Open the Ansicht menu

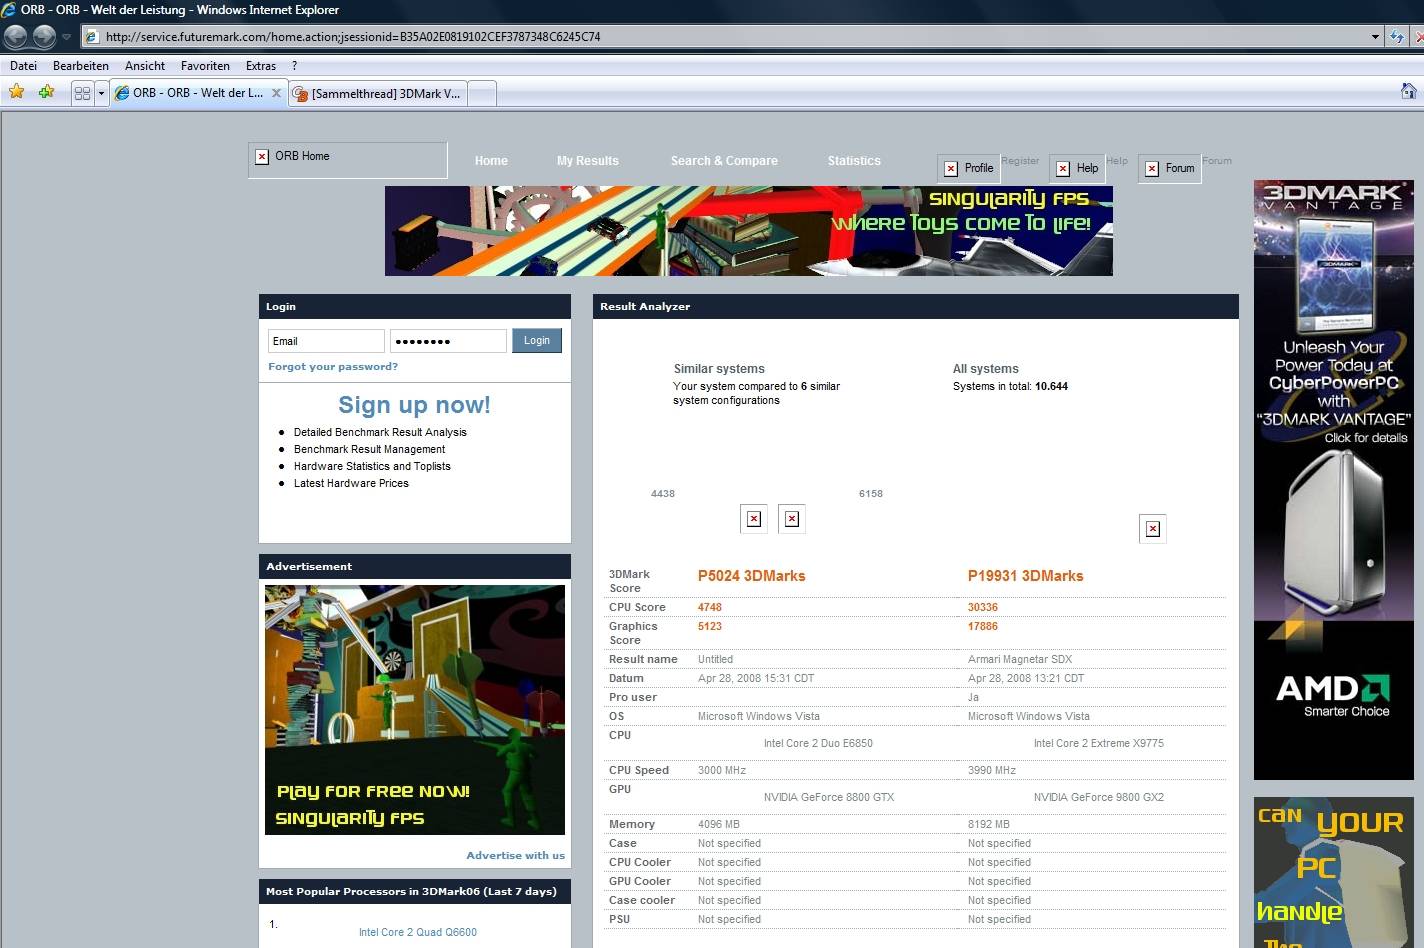point(145,66)
